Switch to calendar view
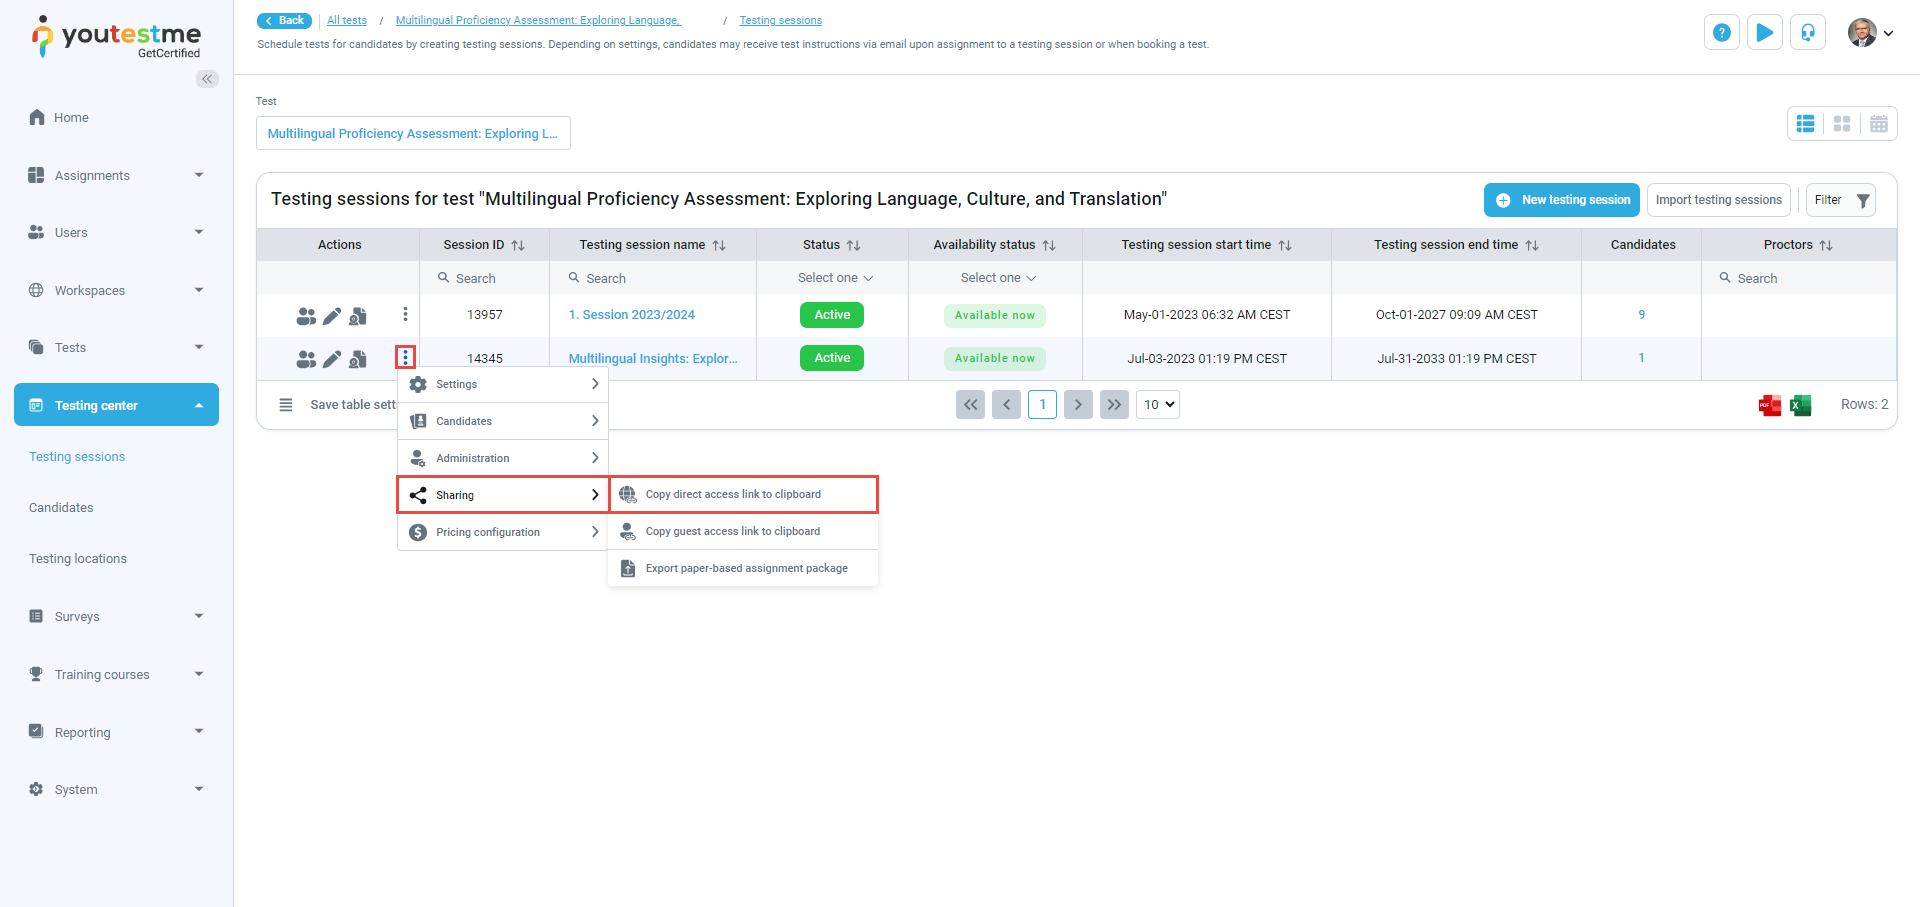Viewport: 1920px width, 907px height. pos(1879,124)
